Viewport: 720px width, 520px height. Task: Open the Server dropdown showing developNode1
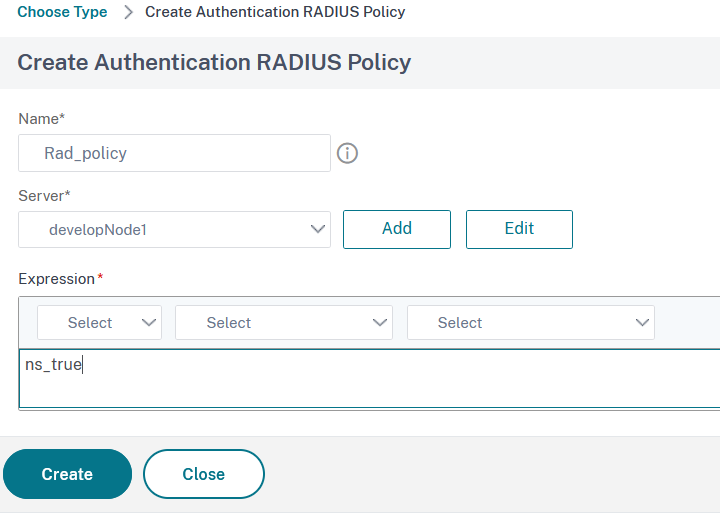tap(174, 229)
